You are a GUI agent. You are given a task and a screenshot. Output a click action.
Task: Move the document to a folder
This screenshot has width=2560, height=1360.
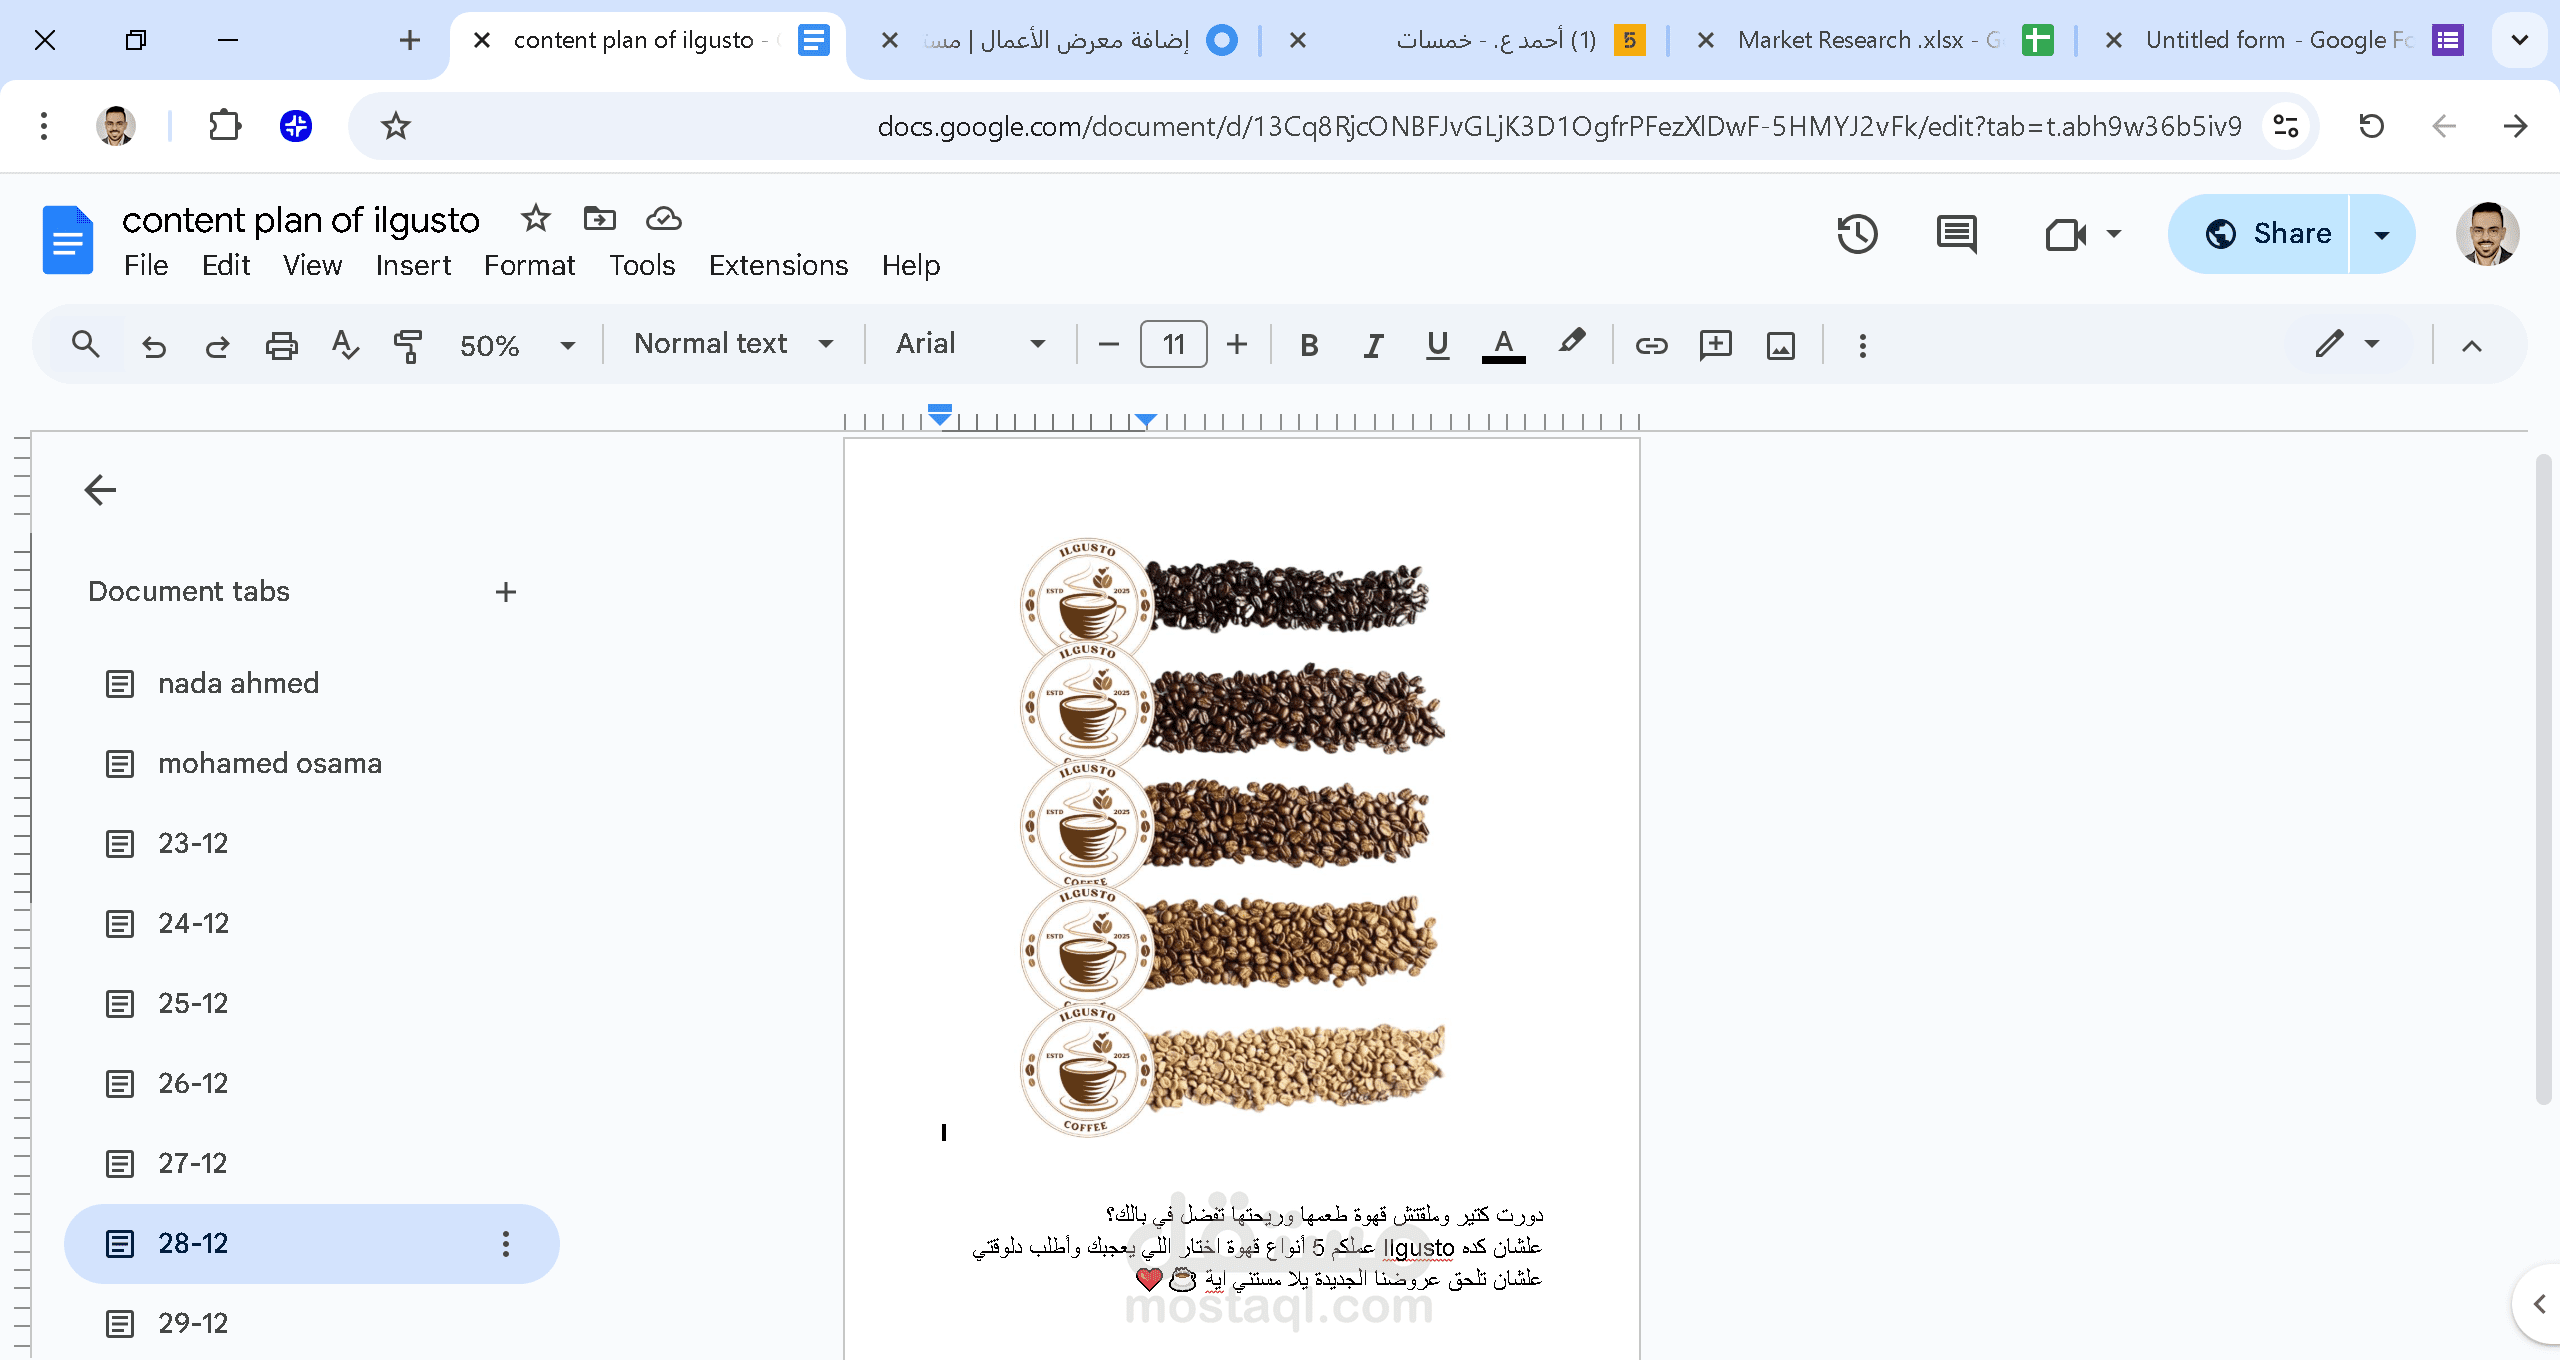(600, 218)
